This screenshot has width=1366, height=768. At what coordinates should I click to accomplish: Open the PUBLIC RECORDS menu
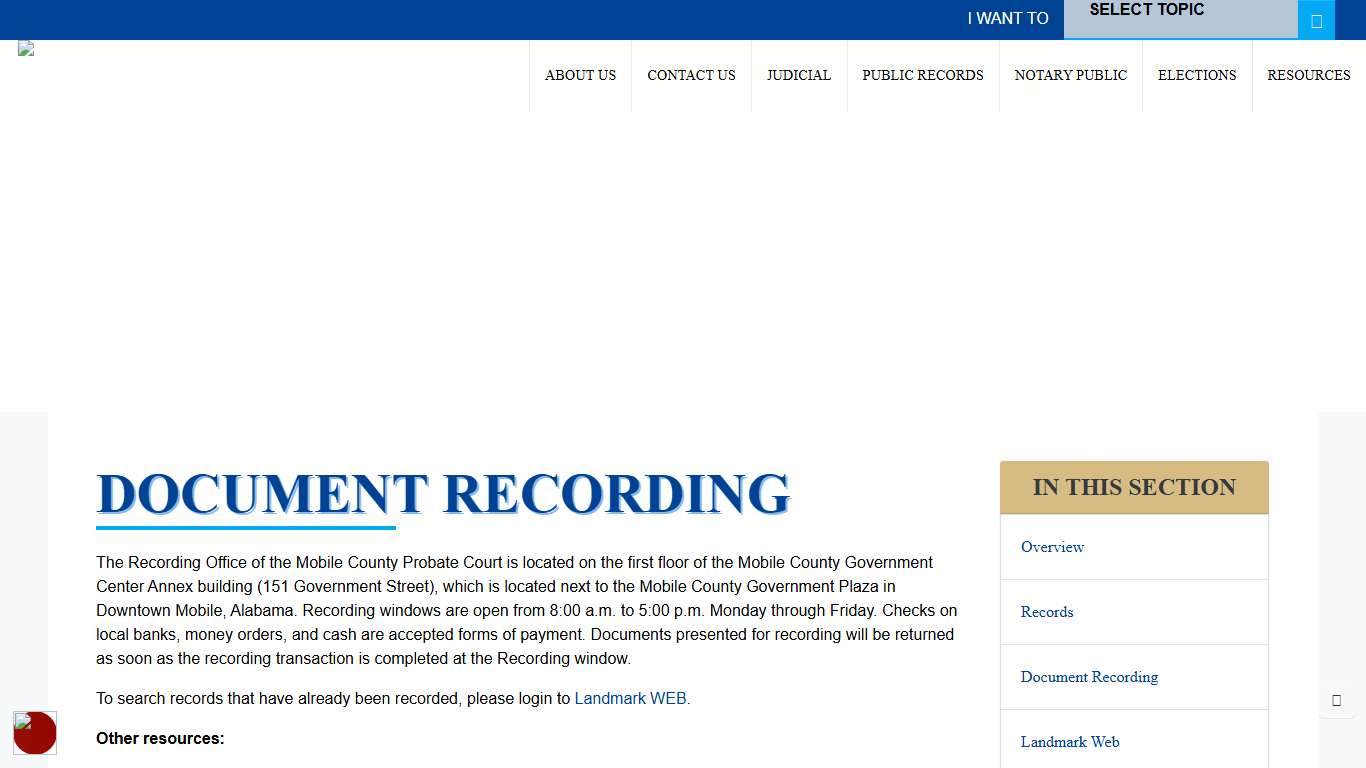(x=923, y=75)
